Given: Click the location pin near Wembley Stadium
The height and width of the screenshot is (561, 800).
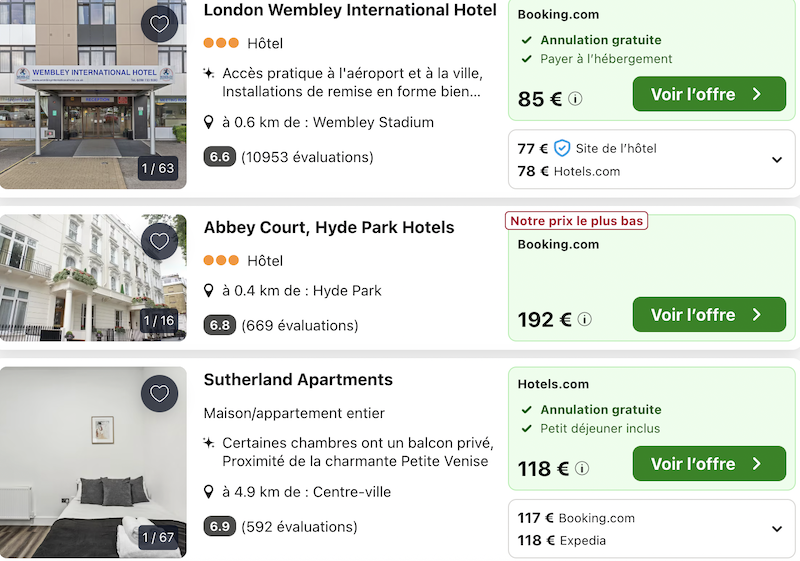Looking at the screenshot, I should (209, 123).
